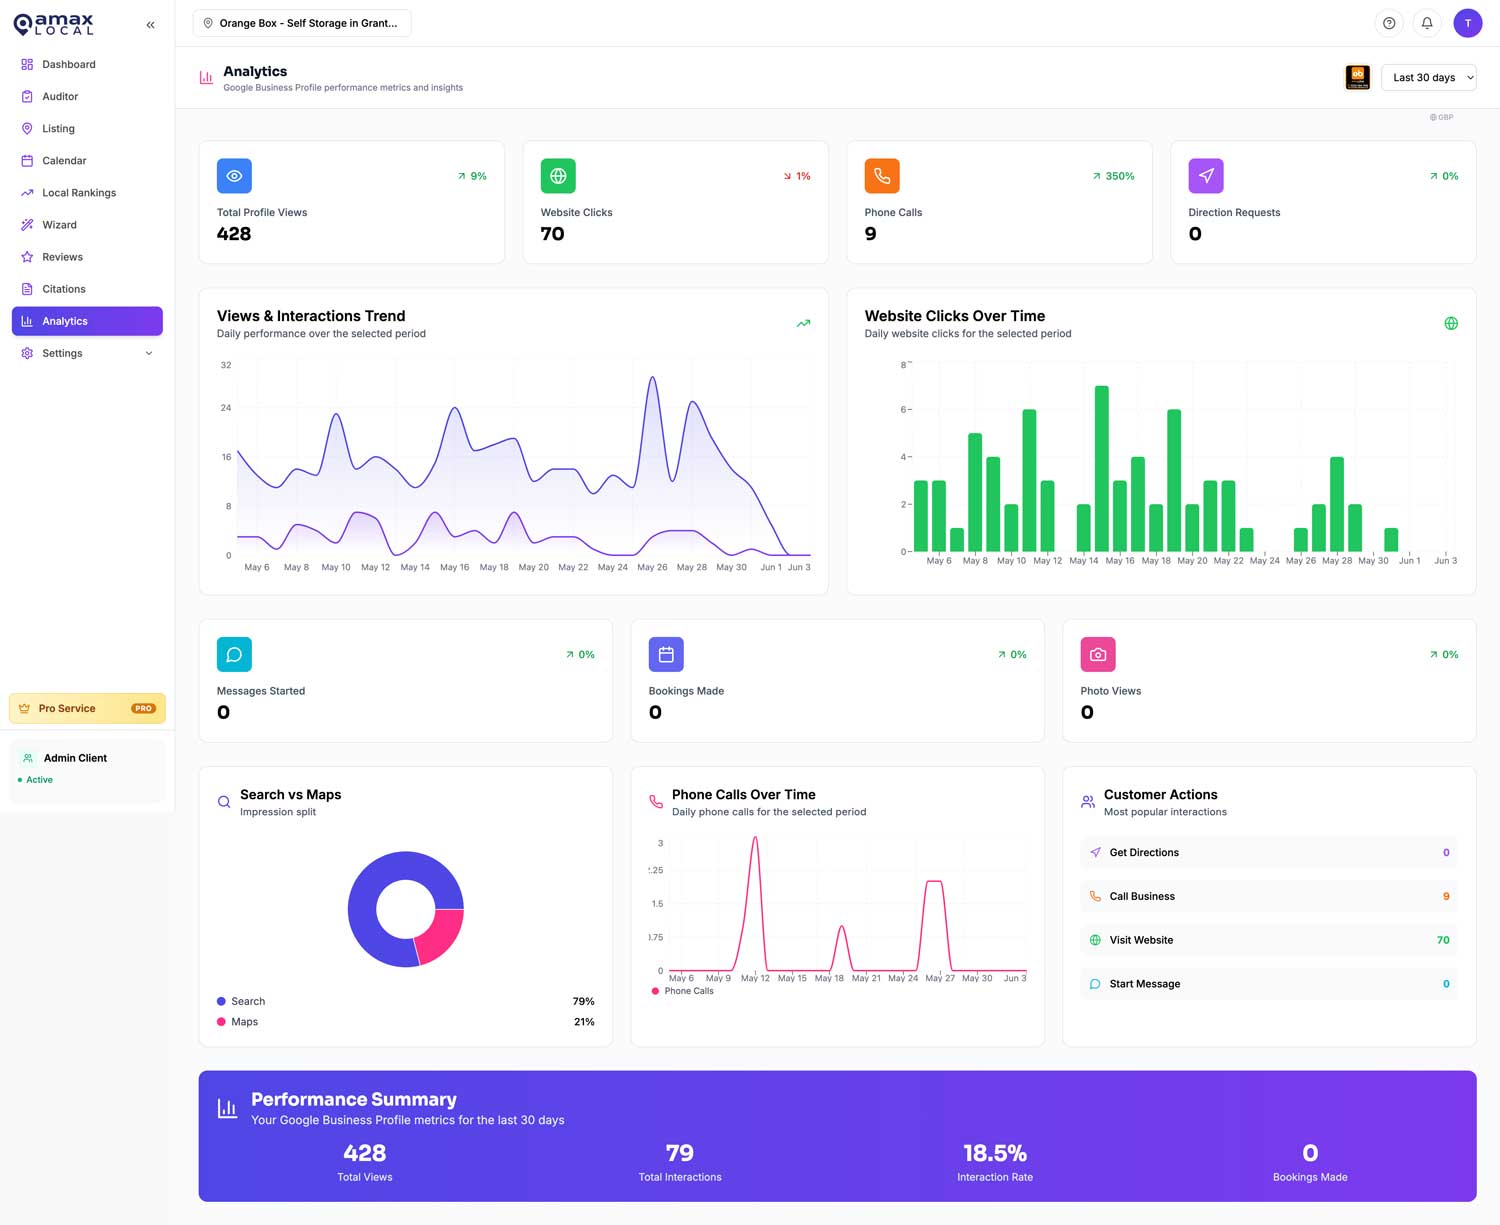Click the arrow icon on Direction Requests card
Viewport: 1500px width, 1225px height.
pos(1206,176)
